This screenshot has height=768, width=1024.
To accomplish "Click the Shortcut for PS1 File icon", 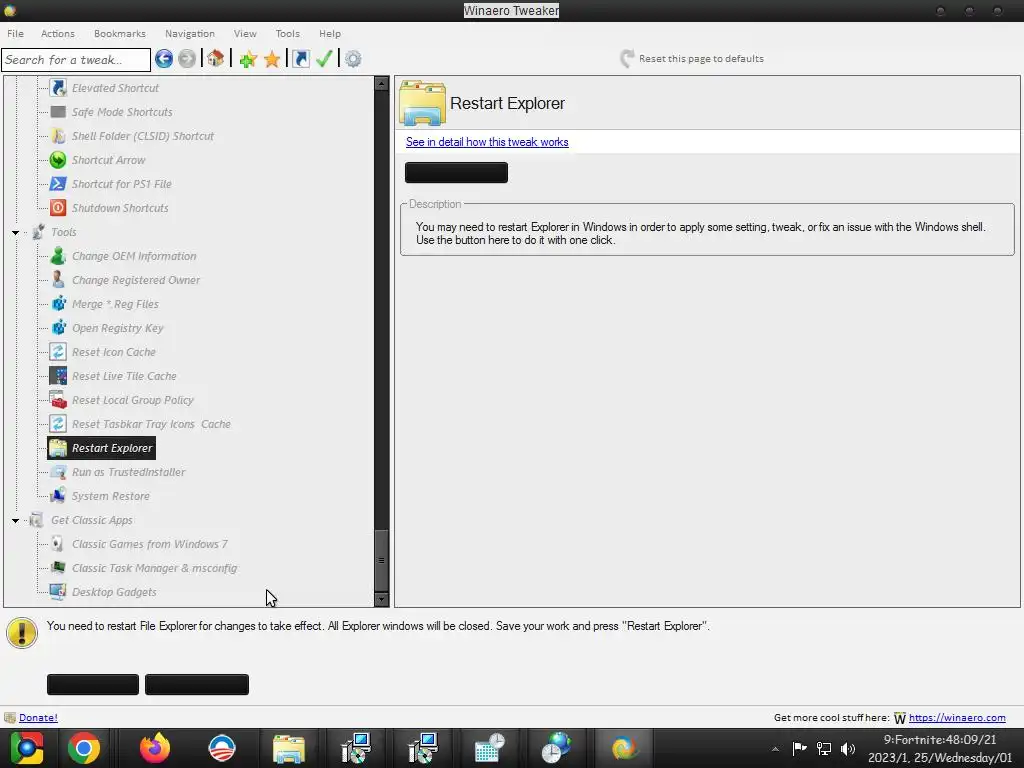I will click(x=58, y=184).
